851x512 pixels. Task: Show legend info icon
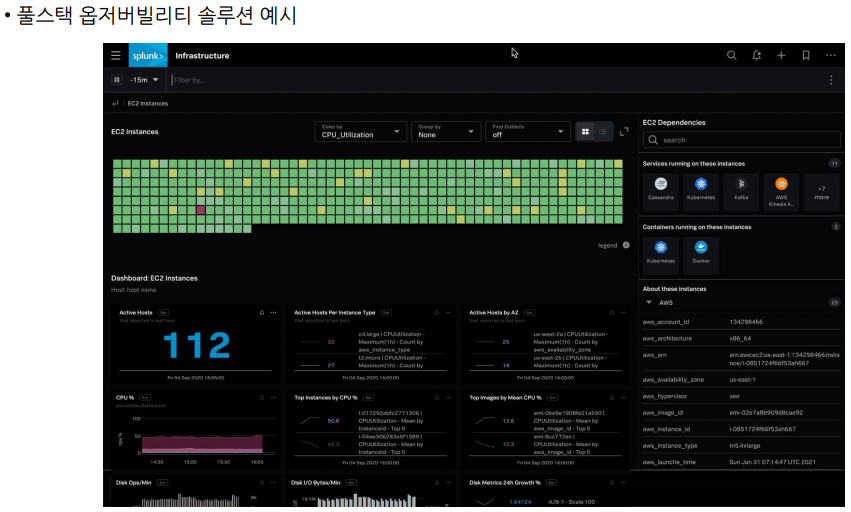coord(626,245)
